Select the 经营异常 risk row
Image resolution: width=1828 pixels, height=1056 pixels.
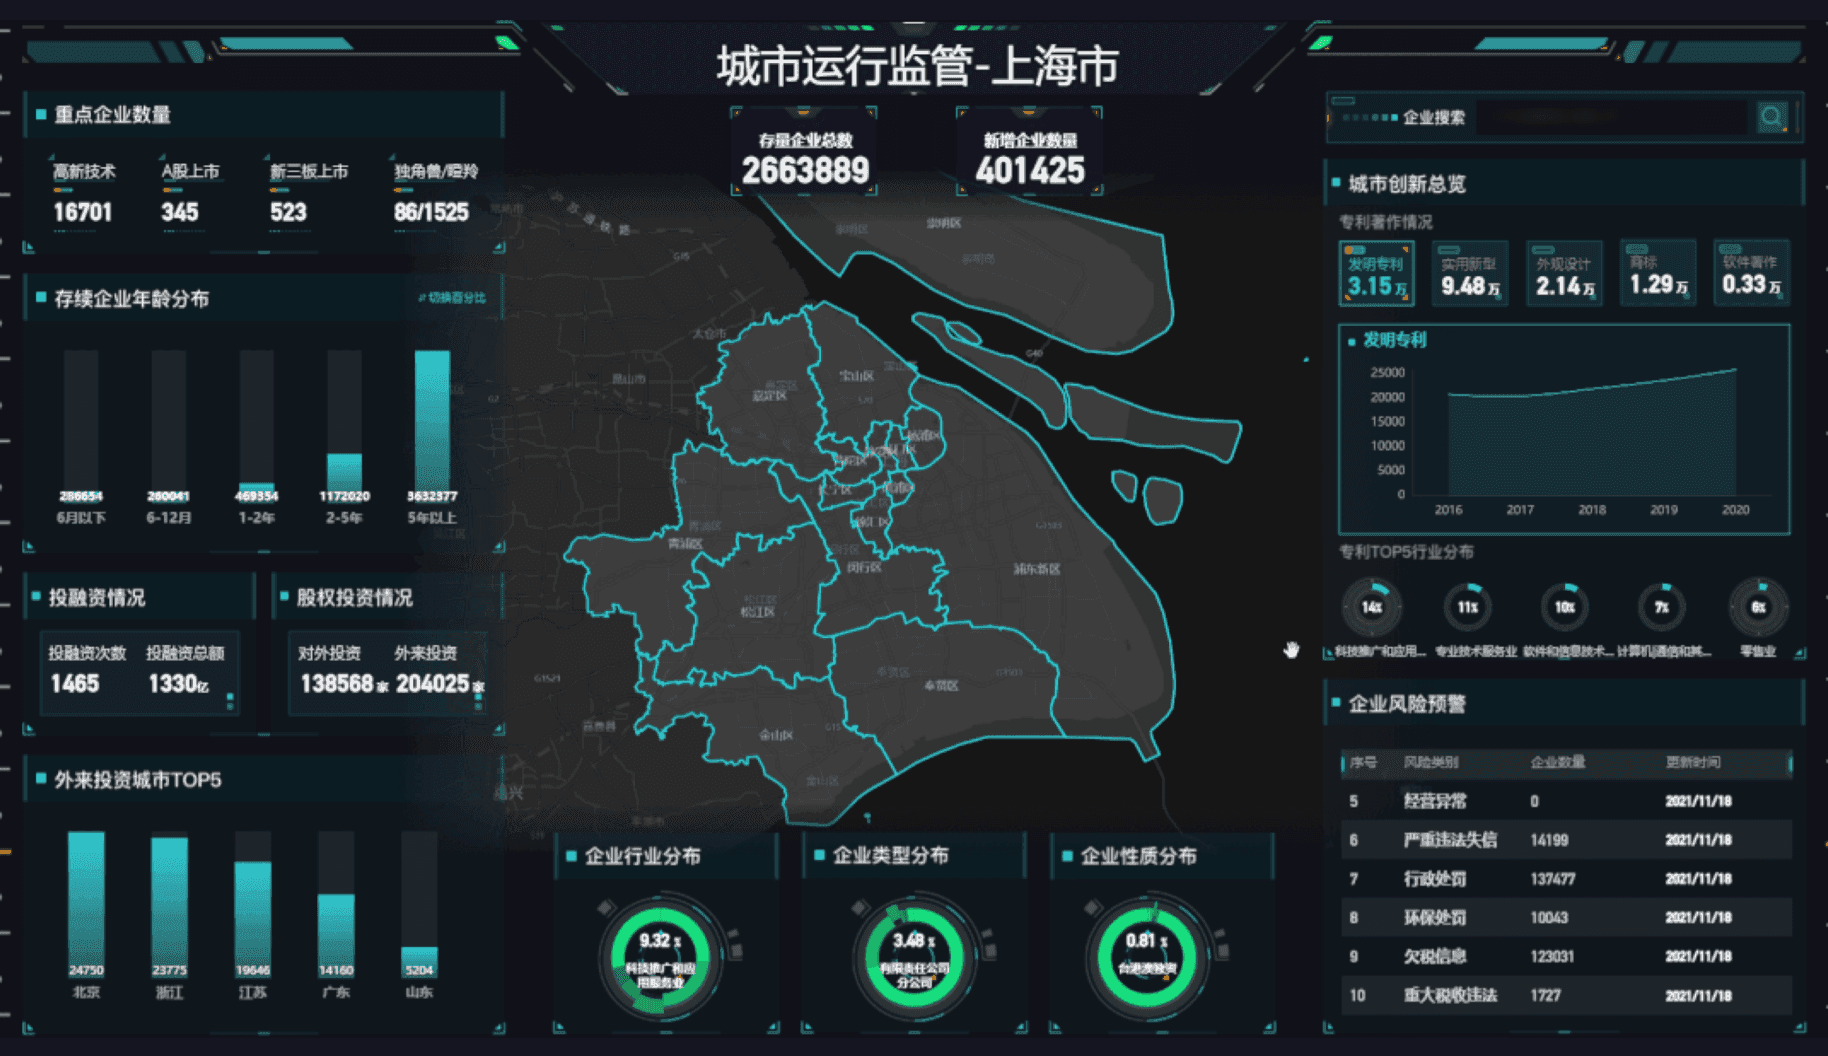[x=1566, y=801]
